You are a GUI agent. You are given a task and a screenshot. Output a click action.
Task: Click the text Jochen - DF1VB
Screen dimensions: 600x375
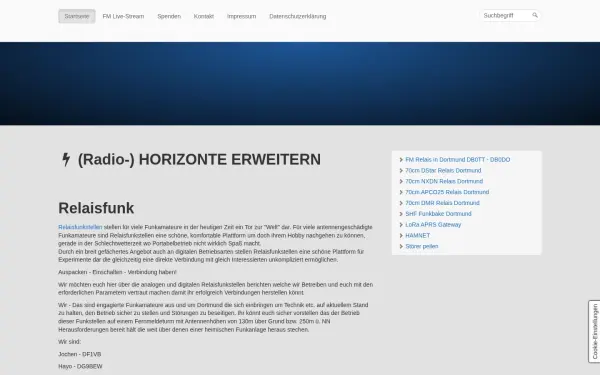80,354
